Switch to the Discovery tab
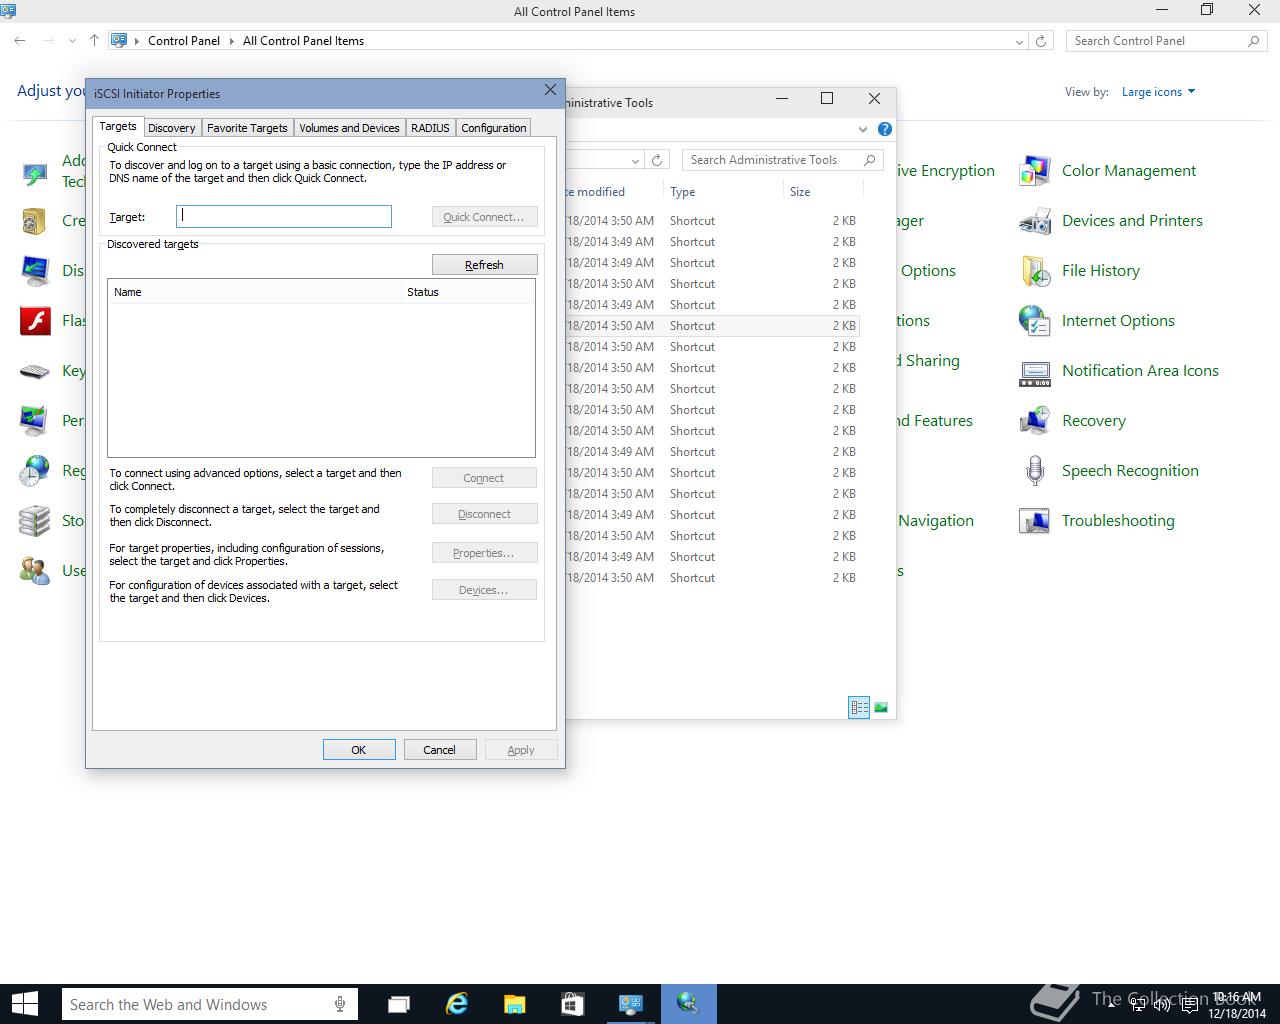 pyautogui.click(x=171, y=128)
